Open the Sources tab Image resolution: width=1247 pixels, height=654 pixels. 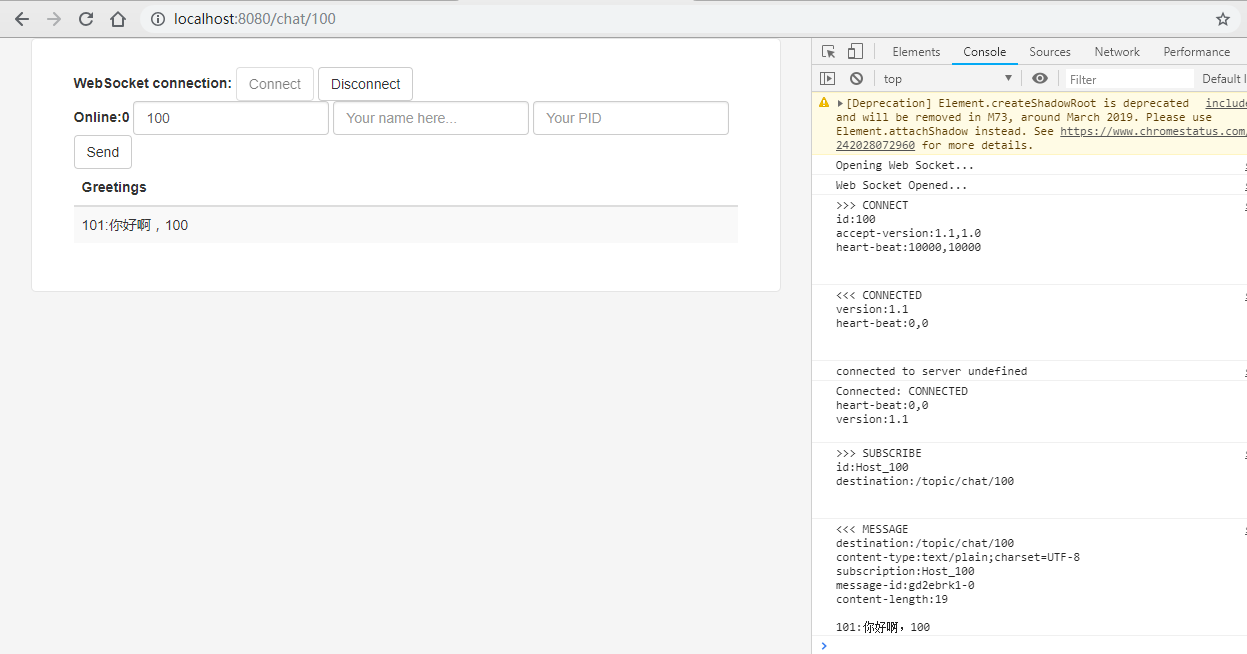[x=1050, y=52]
